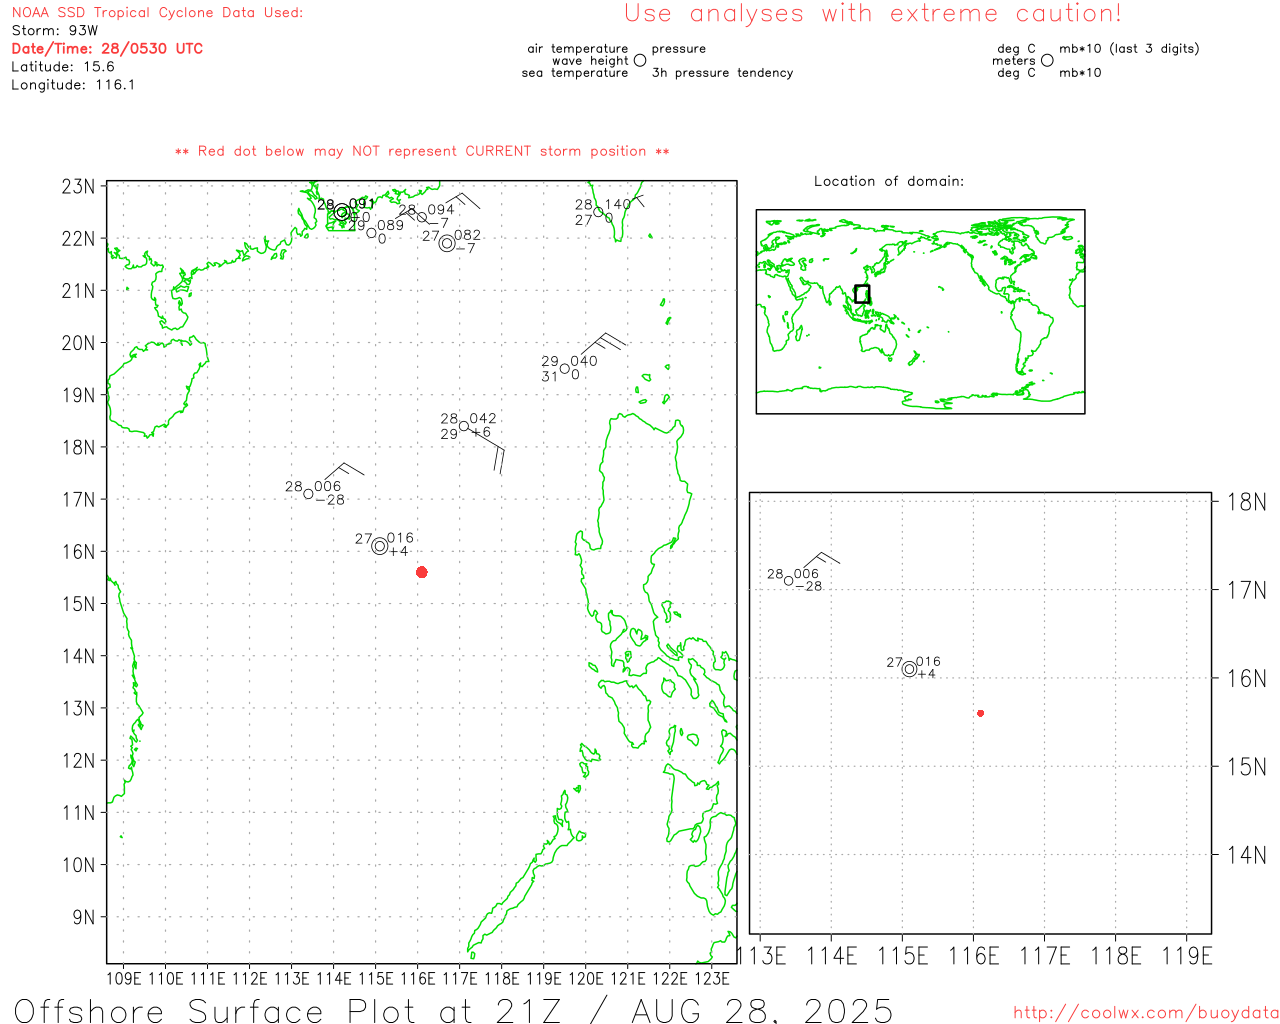Click 'mb*10 (last 3 digits)' legend label
1280x1024 pixels.
[1129, 49]
